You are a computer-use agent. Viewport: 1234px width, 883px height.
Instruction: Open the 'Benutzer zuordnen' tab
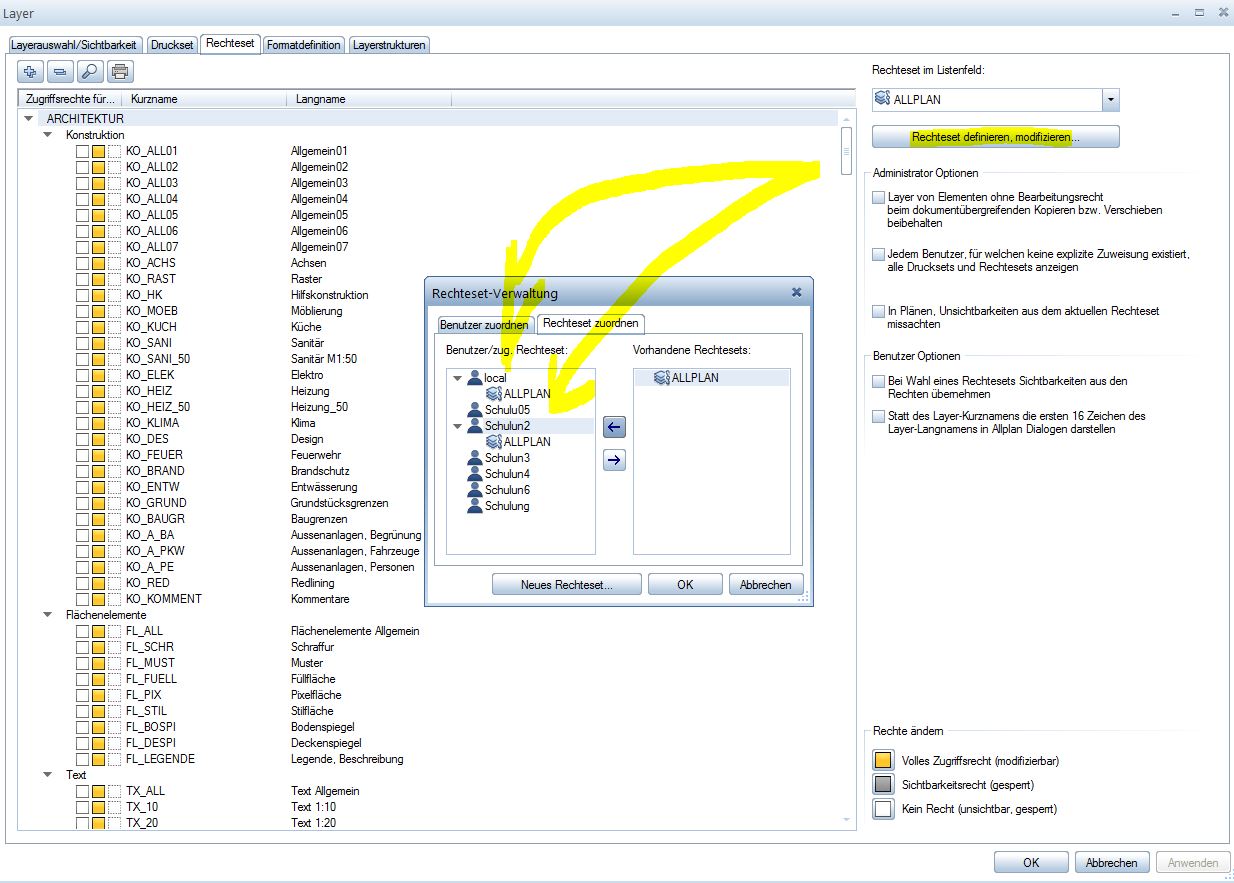pyautogui.click(x=484, y=325)
